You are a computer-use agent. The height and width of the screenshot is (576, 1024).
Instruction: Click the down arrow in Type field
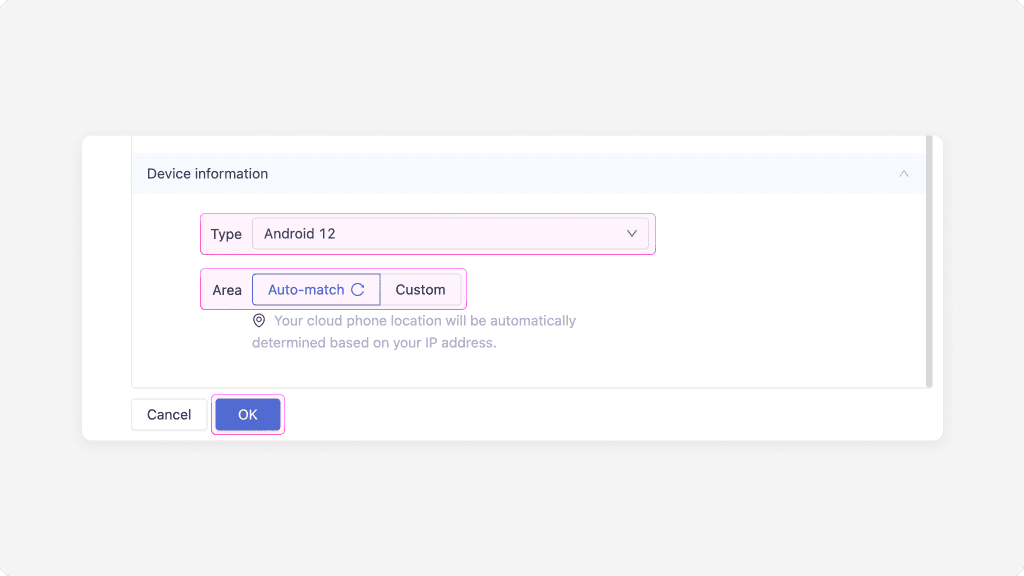click(632, 234)
